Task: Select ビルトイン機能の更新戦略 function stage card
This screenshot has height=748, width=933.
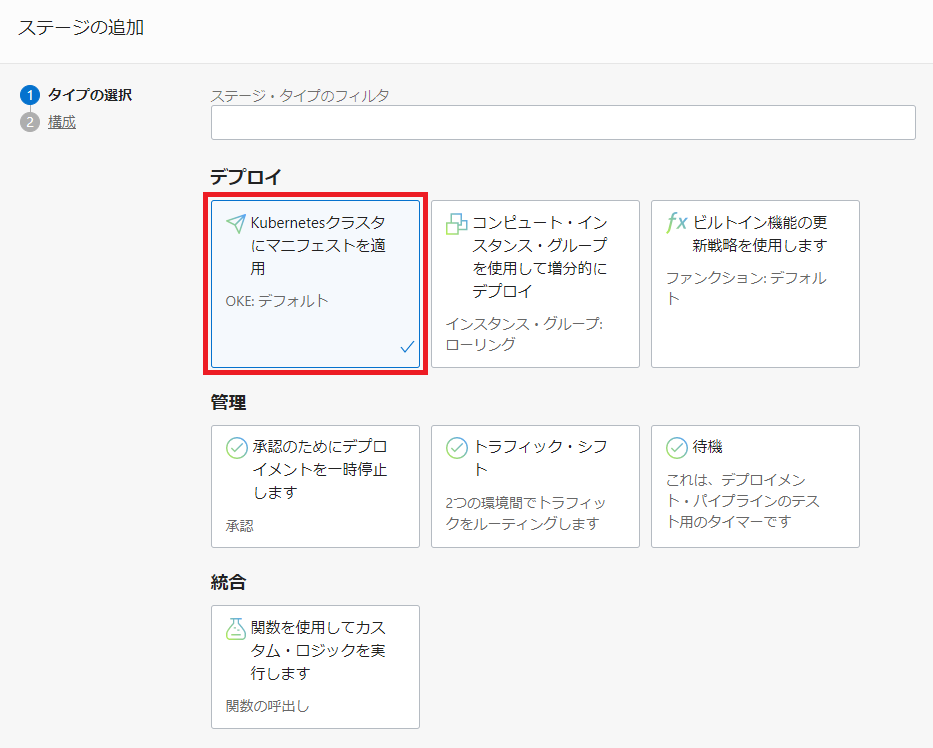Action: [x=755, y=284]
